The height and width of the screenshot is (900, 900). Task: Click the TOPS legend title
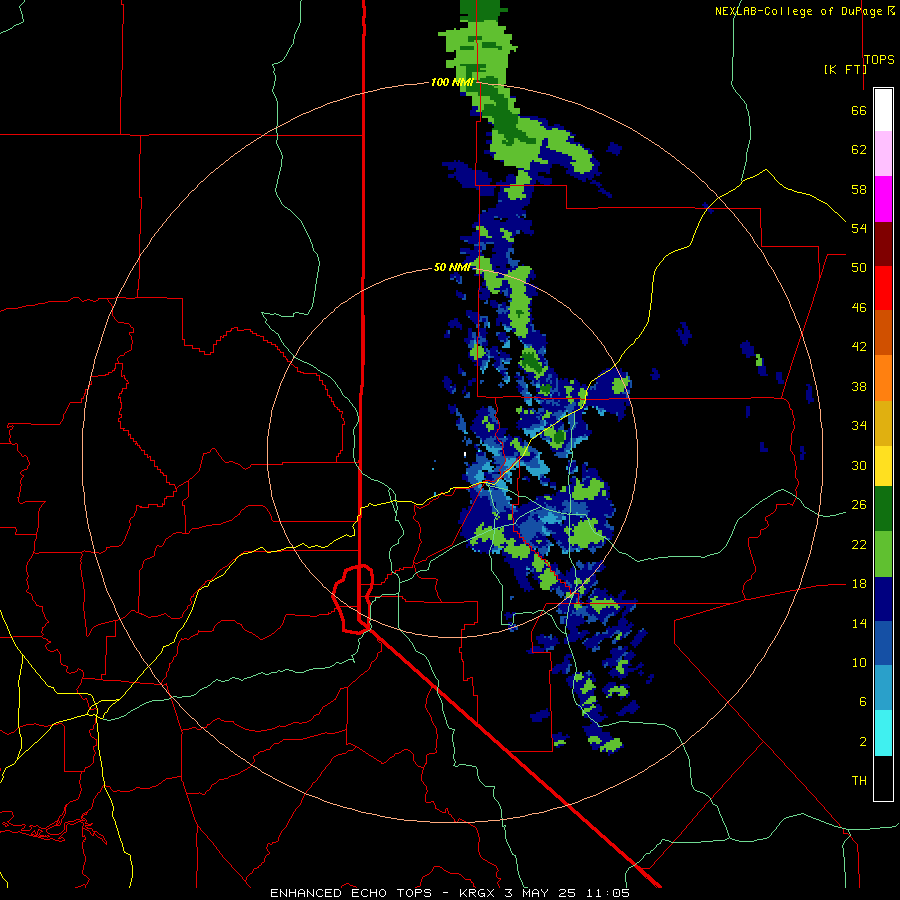pos(879,59)
